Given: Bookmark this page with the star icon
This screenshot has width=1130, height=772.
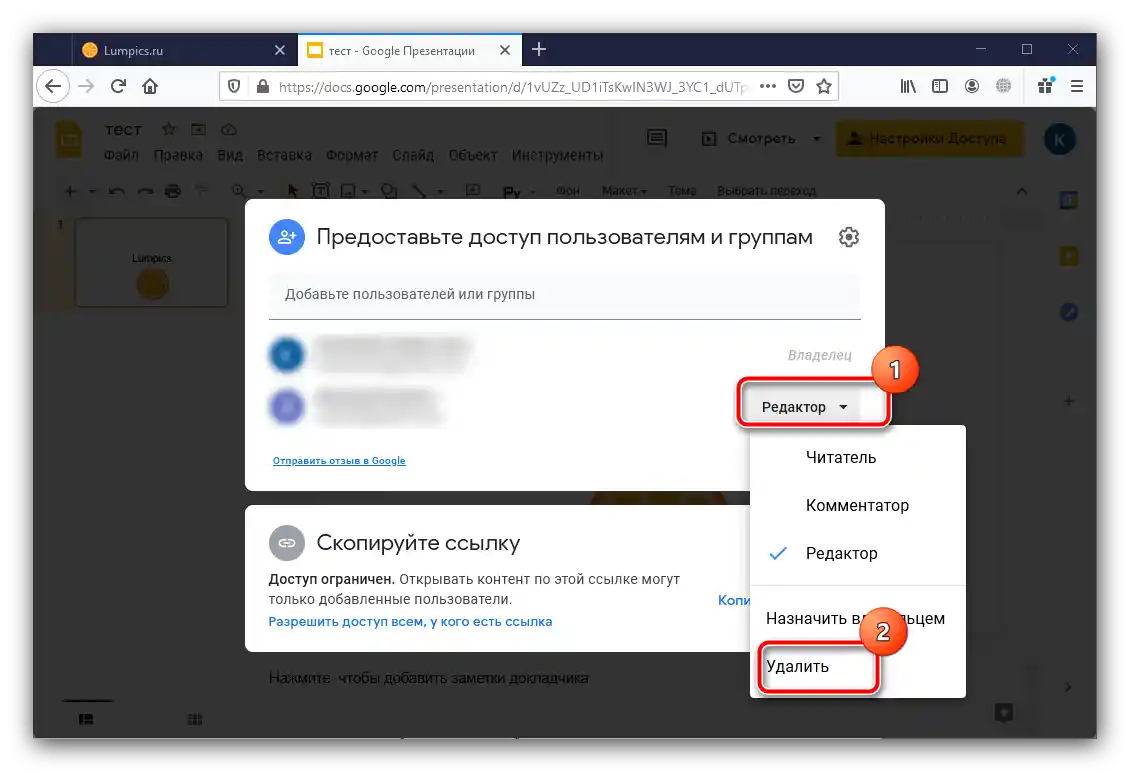Looking at the screenshot, I should [824, 86].
